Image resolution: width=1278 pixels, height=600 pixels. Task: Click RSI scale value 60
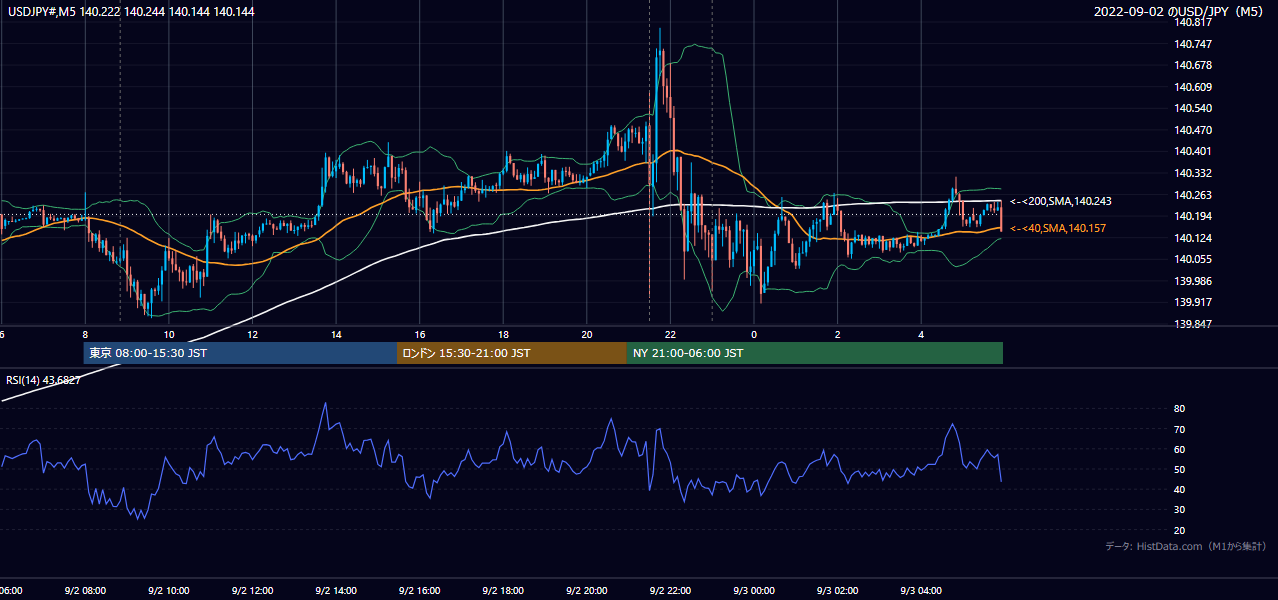1179,449
